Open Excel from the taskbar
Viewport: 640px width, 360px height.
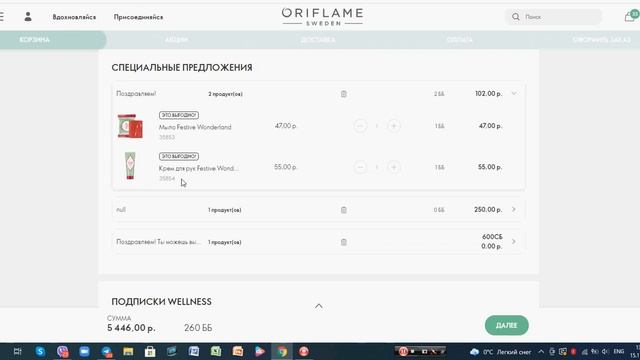coord(216,351)
